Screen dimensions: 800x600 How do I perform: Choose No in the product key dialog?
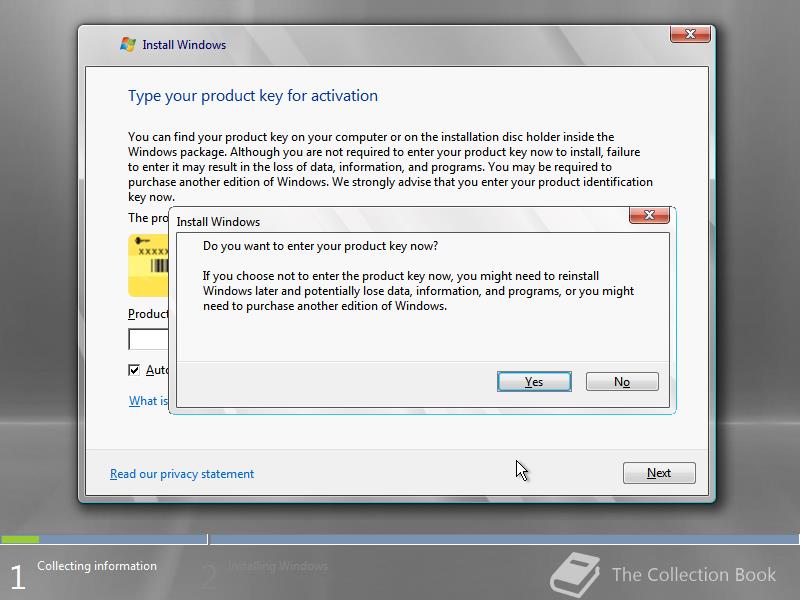[x=622, y=382]
